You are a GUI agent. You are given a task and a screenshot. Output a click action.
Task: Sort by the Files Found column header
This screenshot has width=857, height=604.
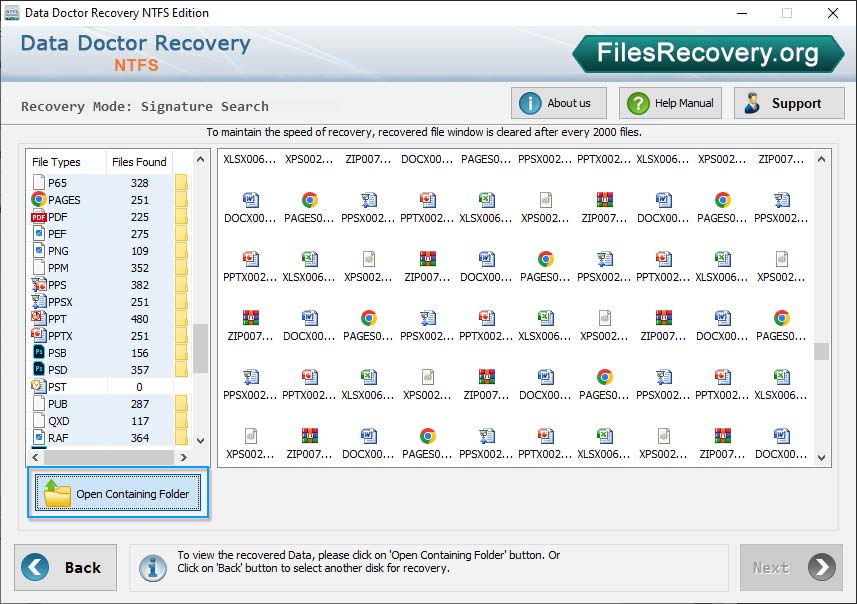[x=139, y=162]
